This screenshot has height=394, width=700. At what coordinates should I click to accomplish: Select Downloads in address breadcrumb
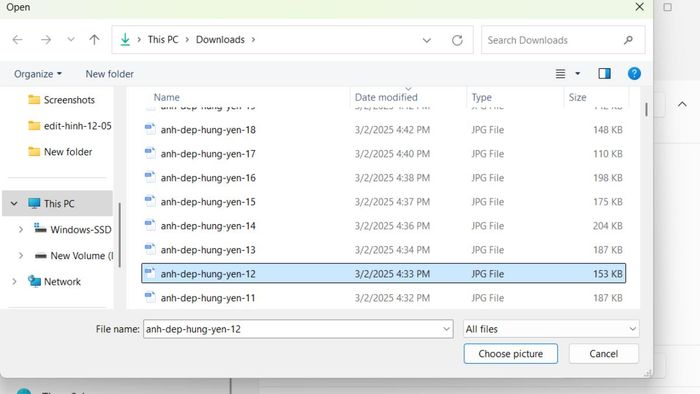tap(220, 40)
